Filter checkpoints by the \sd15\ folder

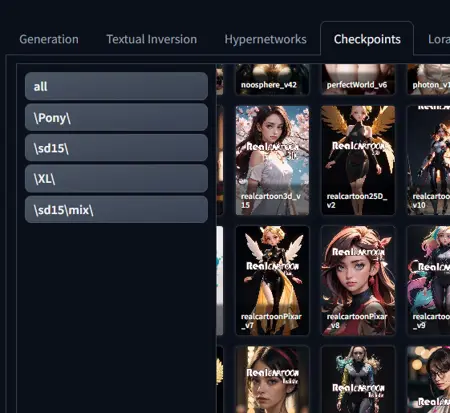[116, 148]
